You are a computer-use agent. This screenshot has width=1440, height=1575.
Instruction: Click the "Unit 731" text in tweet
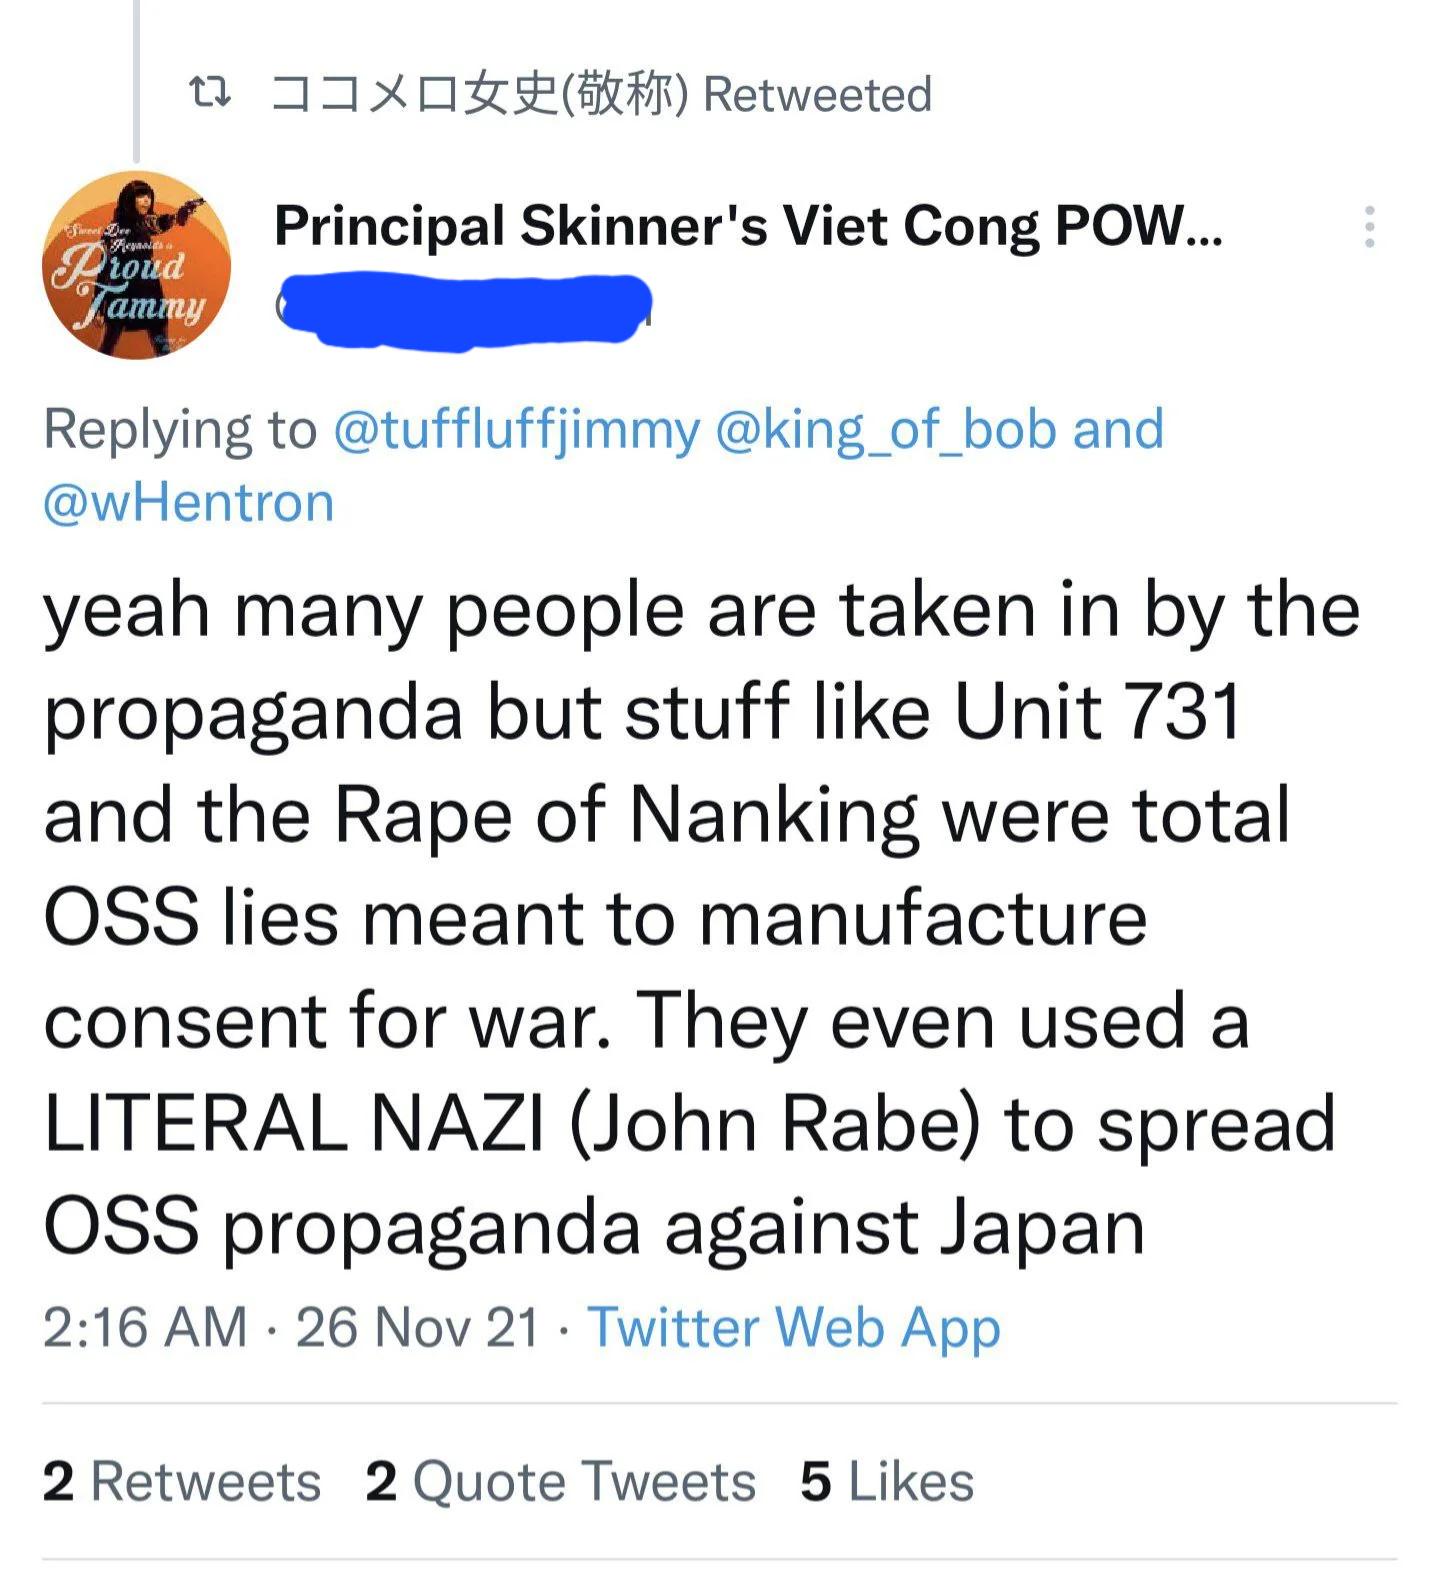(x=1097, y=711)
